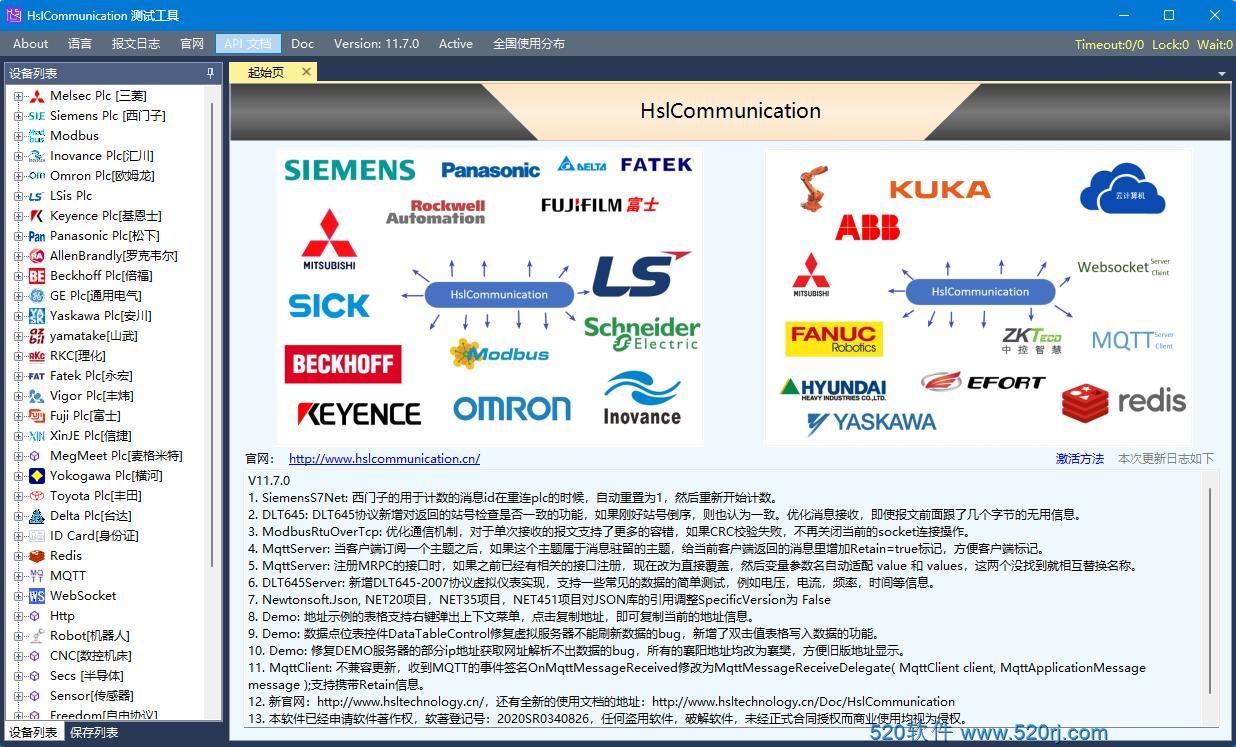This screenshot has height=747, width=1236.
Task: Click the yamatake icon
Action: click(x=37, y=336)
